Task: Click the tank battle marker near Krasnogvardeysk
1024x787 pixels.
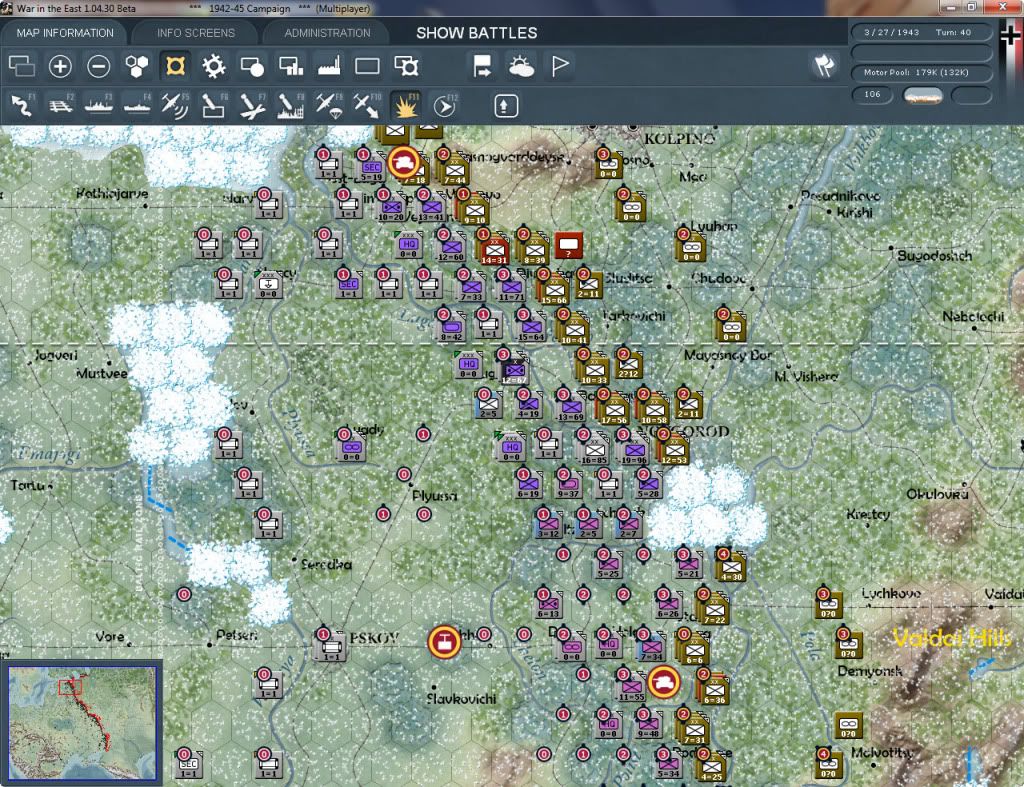Action: coord(404,161)
